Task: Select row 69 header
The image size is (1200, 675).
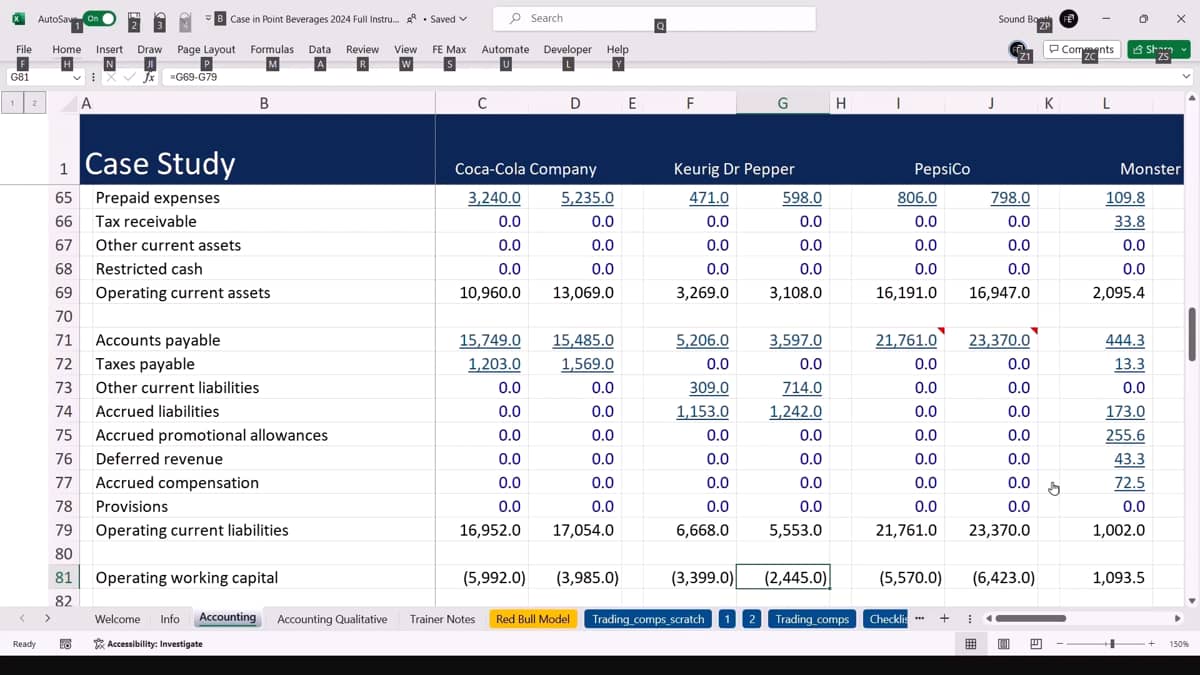Action: coord(64,293)
